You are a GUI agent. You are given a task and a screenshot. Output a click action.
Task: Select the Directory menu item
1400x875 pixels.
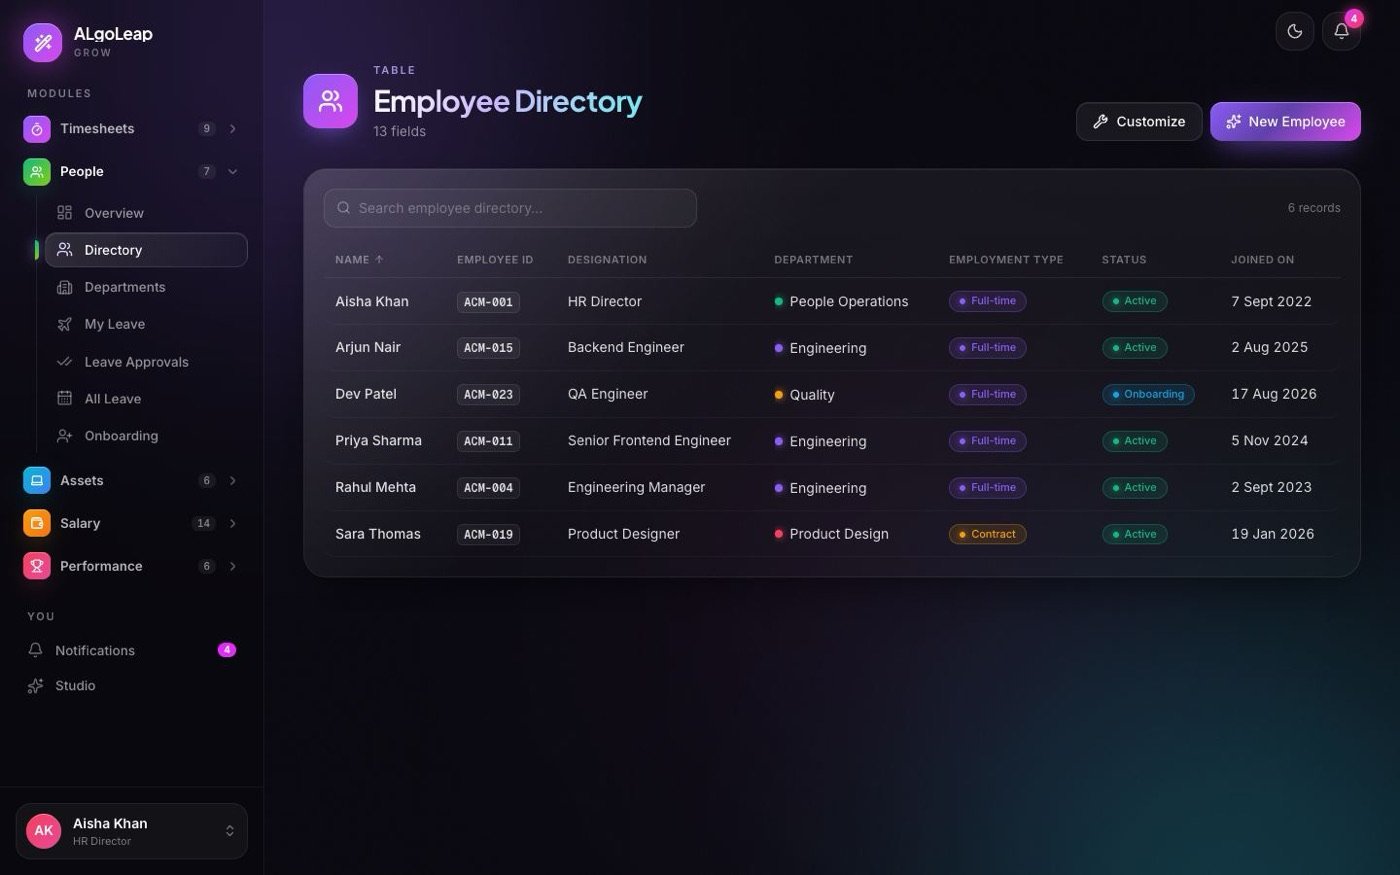tap(146, 250)
